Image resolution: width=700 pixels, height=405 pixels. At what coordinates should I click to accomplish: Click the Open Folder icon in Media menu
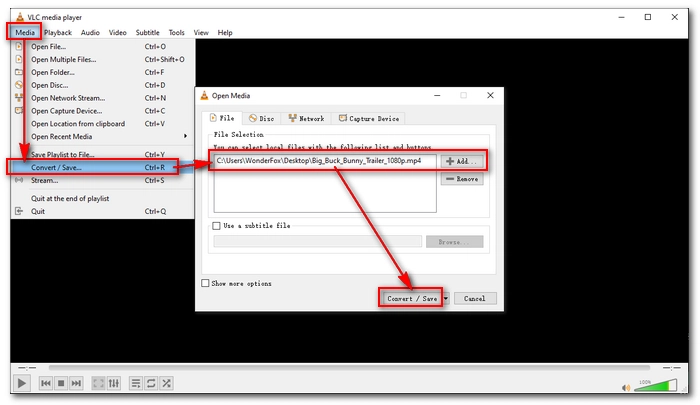[19, 72]
